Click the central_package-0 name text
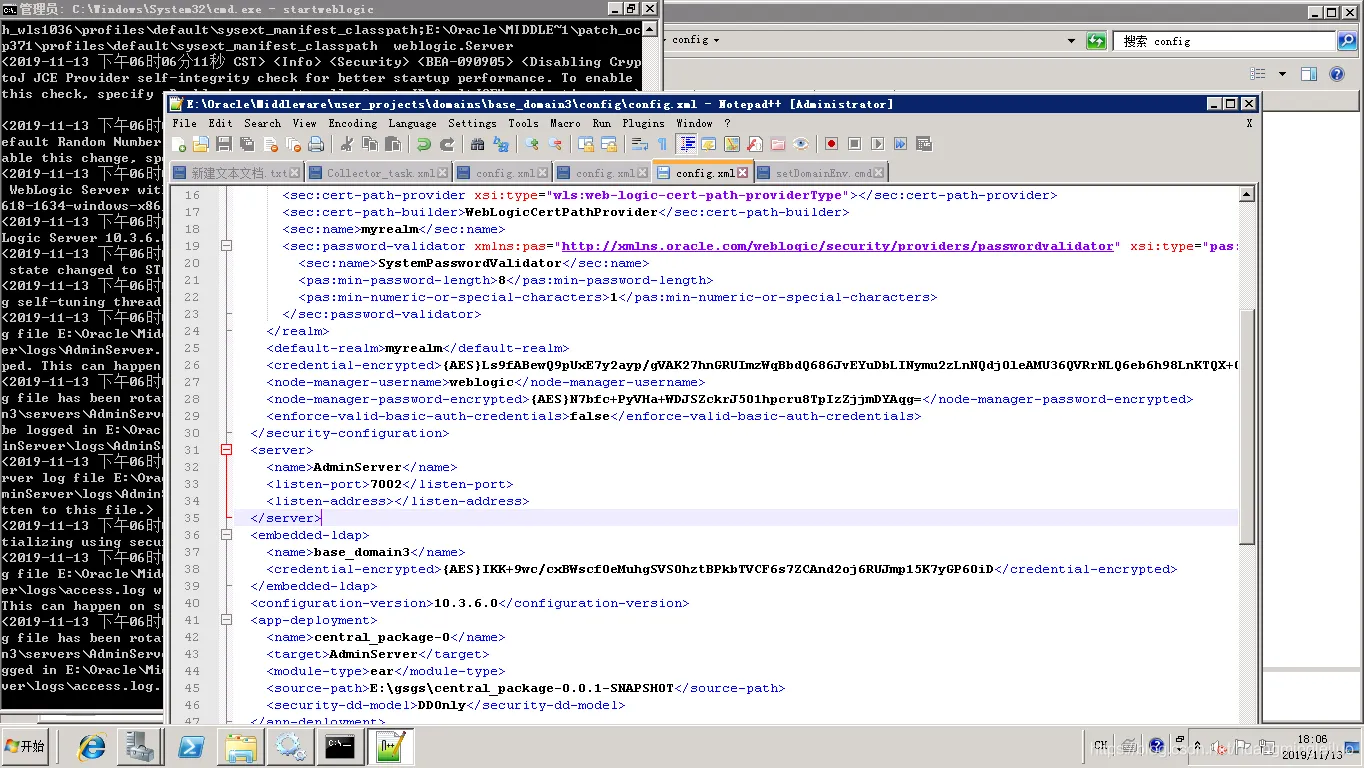This screenshot has height=768, width=1364. pyautogui.click(x=382, y=637)
